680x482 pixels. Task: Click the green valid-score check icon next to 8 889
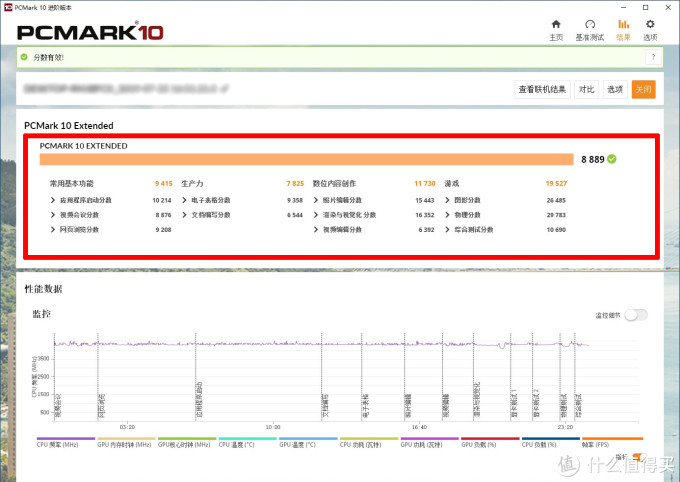pyautogui.click(x=612, y=159)
